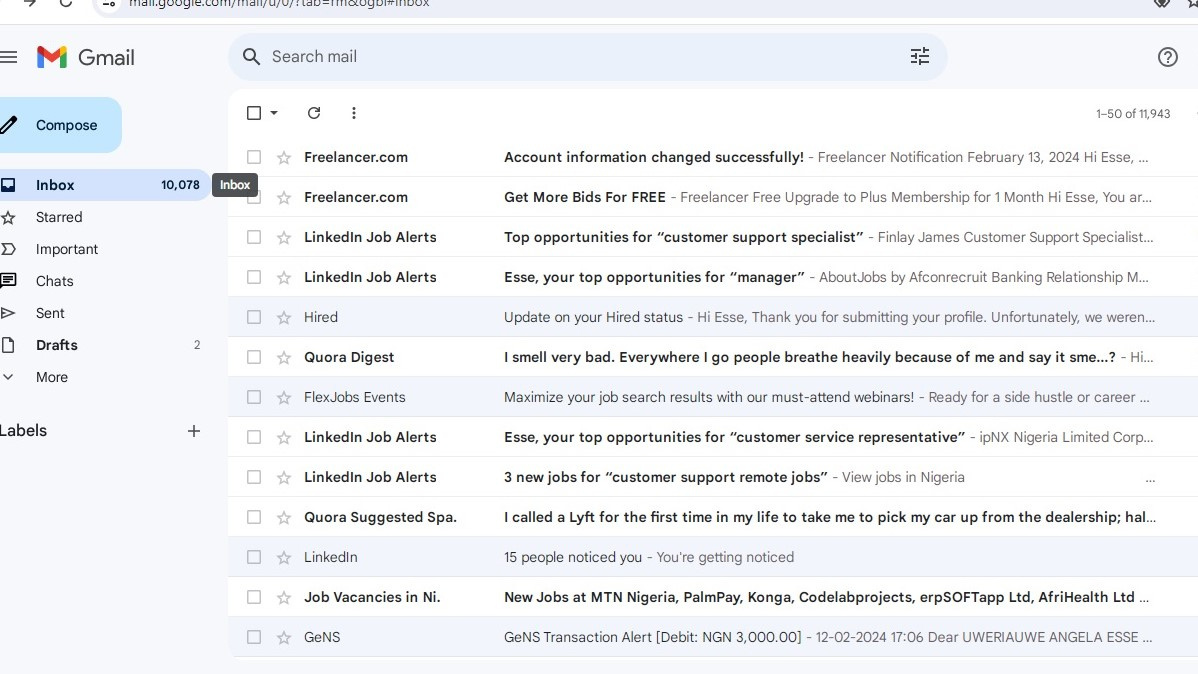1198x674 pixels.
Task: Select the GeNS email checkbox
Action: (x=254, y=637)
